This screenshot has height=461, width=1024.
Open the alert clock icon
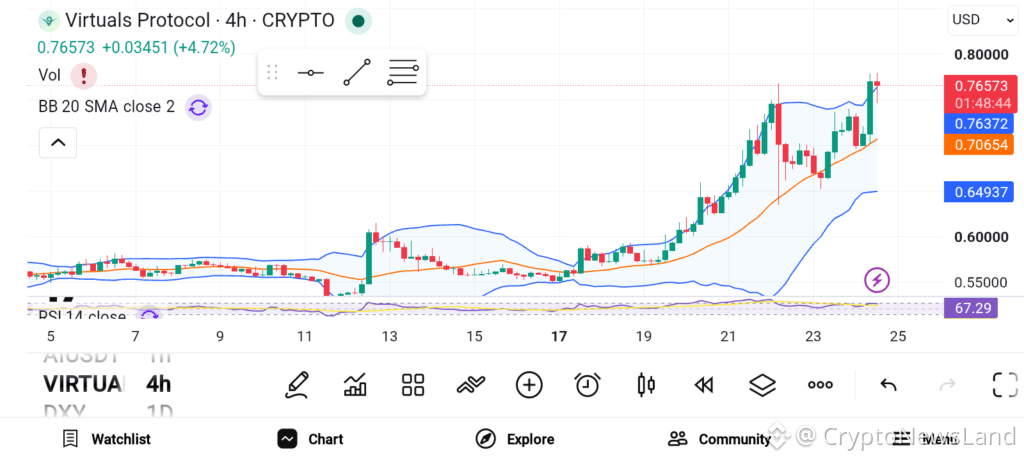[587, 385]
